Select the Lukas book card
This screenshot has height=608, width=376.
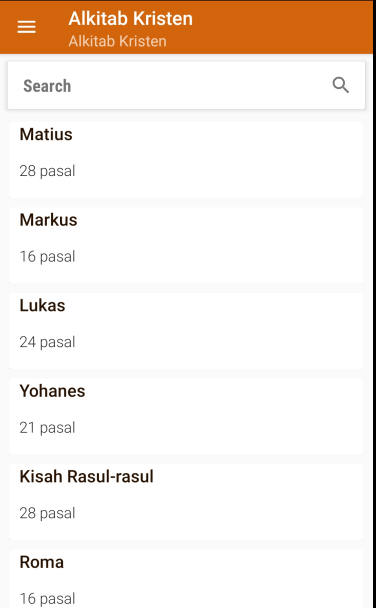tap(186, 331)
